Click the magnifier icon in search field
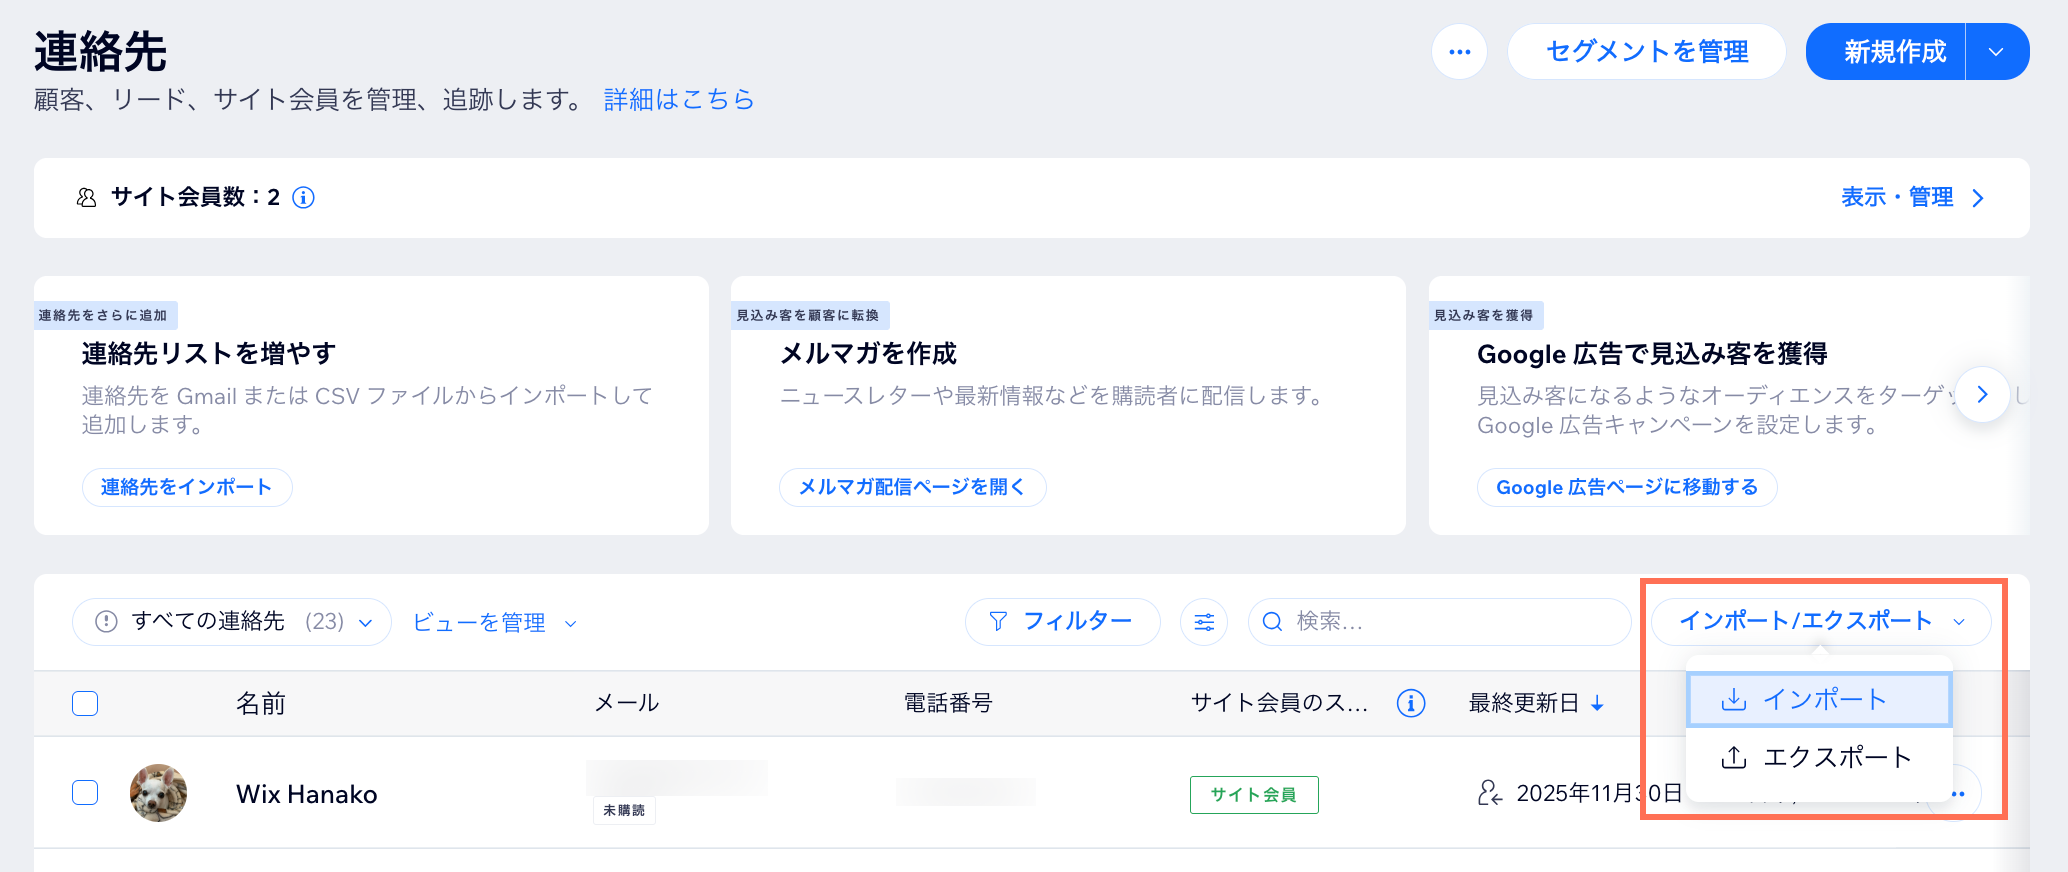 (x=1273, y=622)
